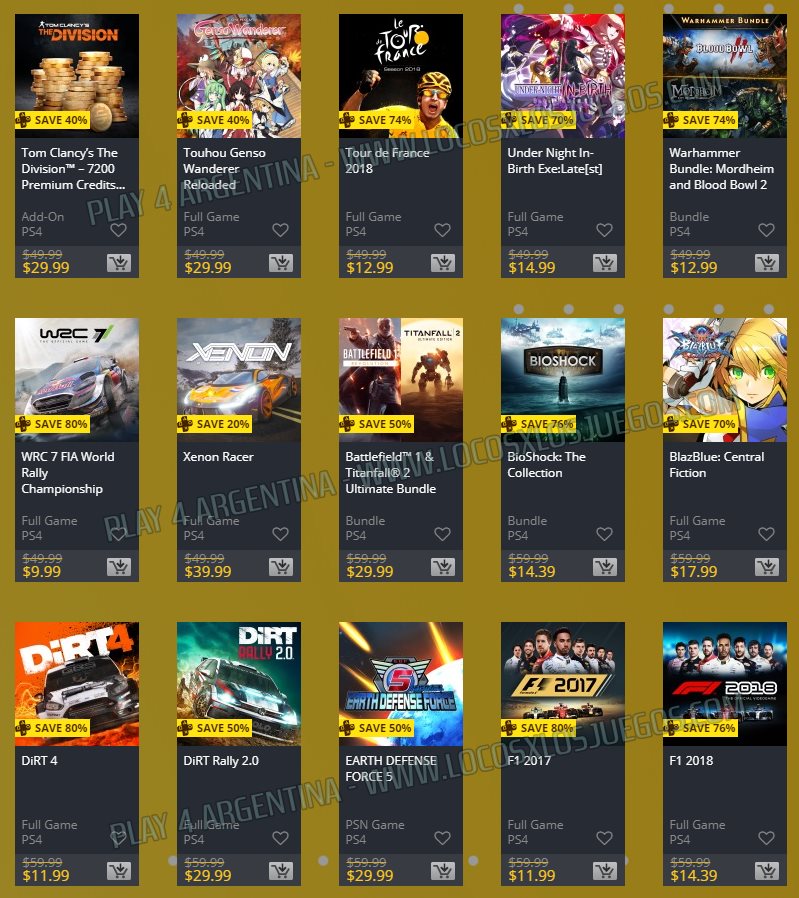Image resolution: width=799 pixels, height=898 pixels.
Task: Add F1 2018 to cart
Action: [x=767, y=871]
